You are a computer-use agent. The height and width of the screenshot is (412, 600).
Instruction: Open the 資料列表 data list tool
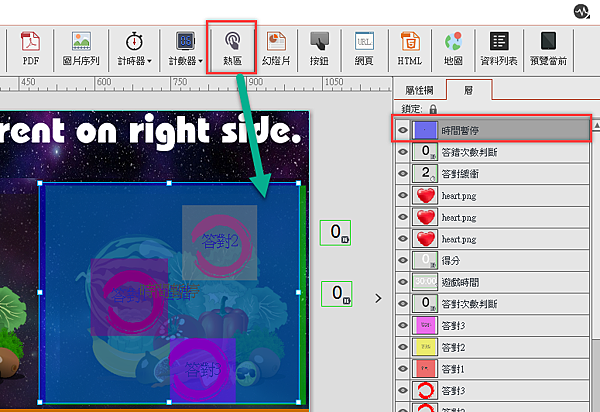click(x=499, y=49)
